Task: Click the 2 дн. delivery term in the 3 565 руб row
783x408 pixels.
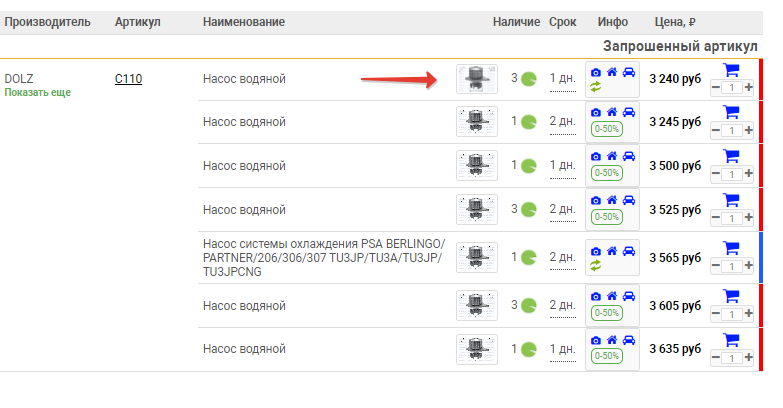Action: click(562, 257)
